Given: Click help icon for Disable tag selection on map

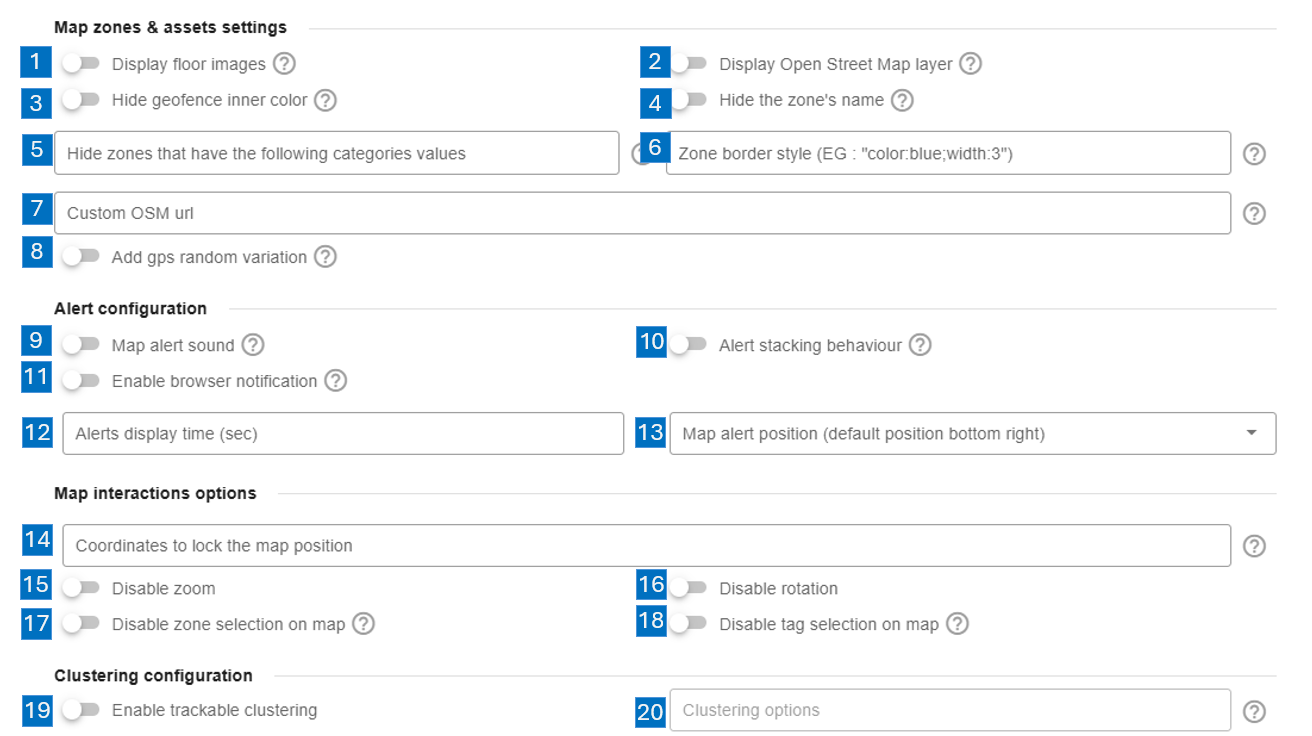Looking at the screenshot, I should point(957,624).
